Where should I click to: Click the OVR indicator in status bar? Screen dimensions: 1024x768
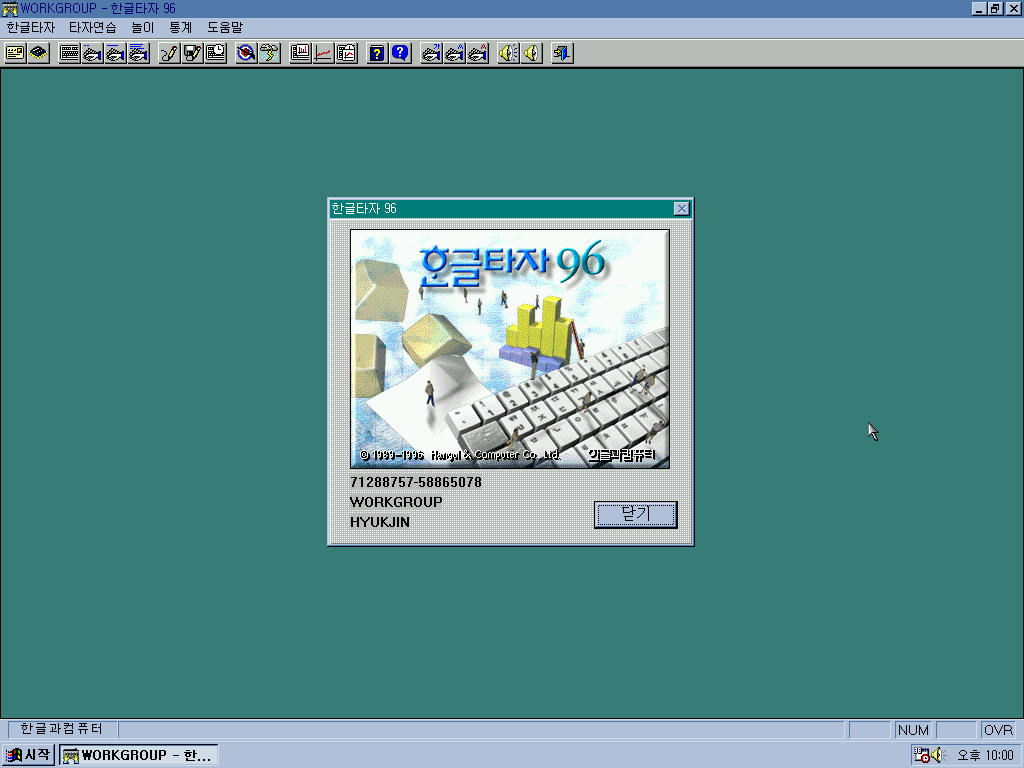point(999,730)
